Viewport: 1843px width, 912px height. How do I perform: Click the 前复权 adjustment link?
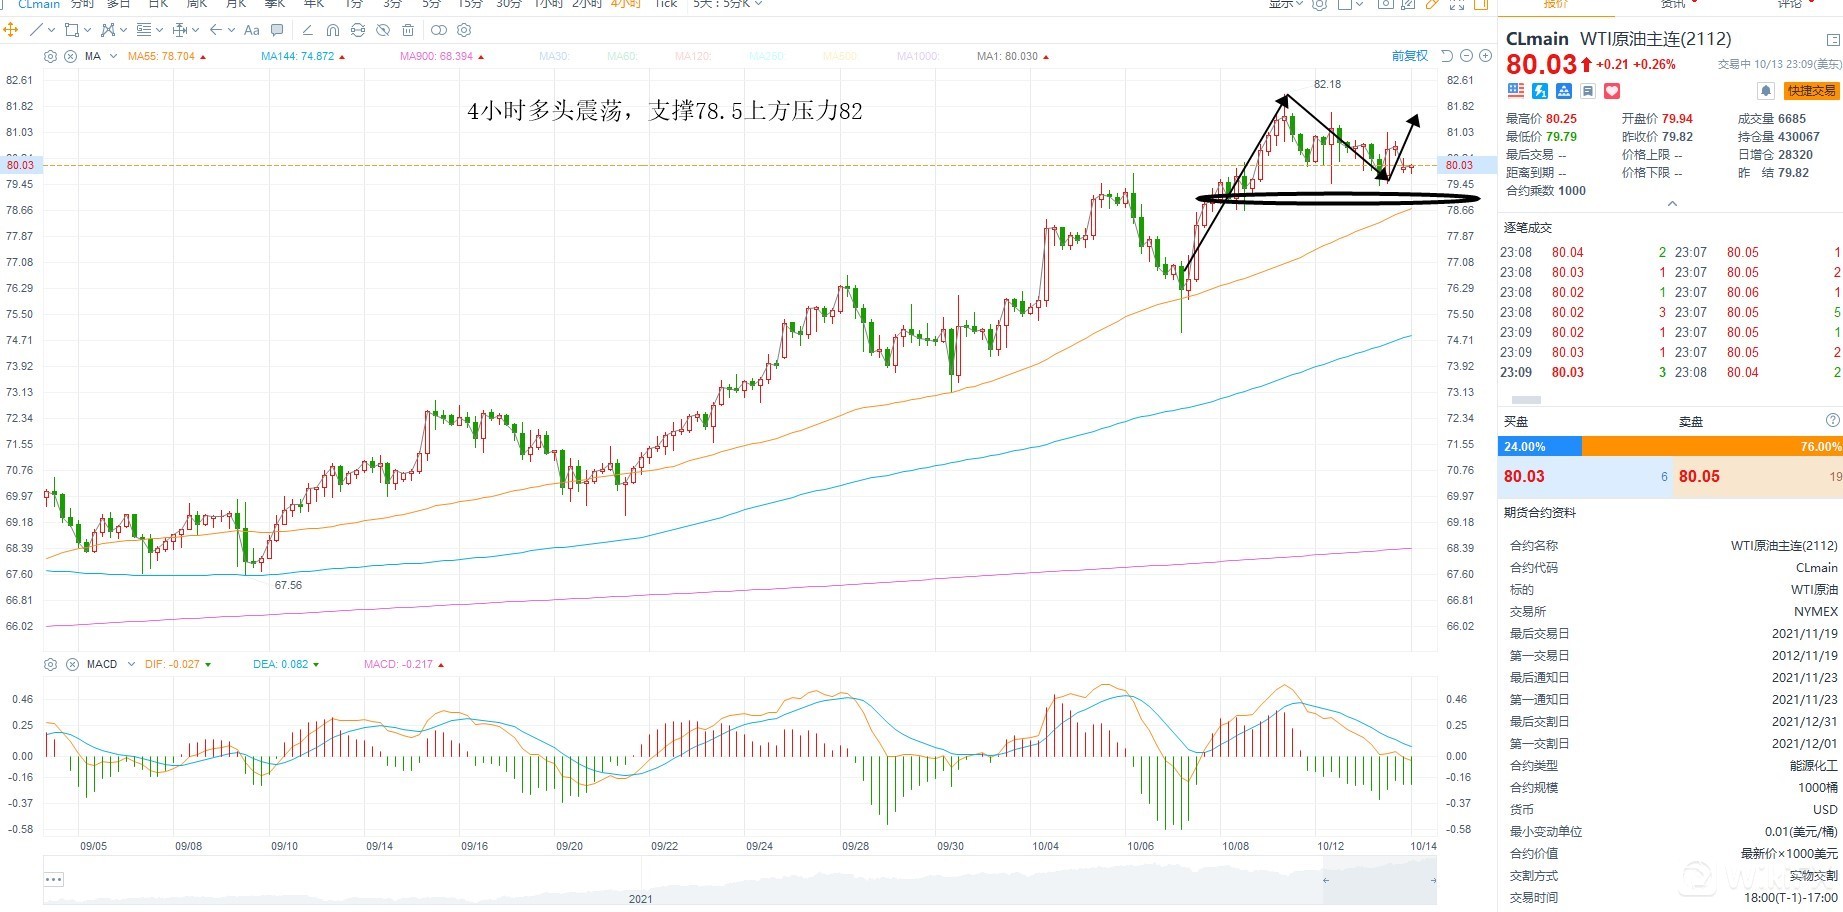click(1410, 56)
